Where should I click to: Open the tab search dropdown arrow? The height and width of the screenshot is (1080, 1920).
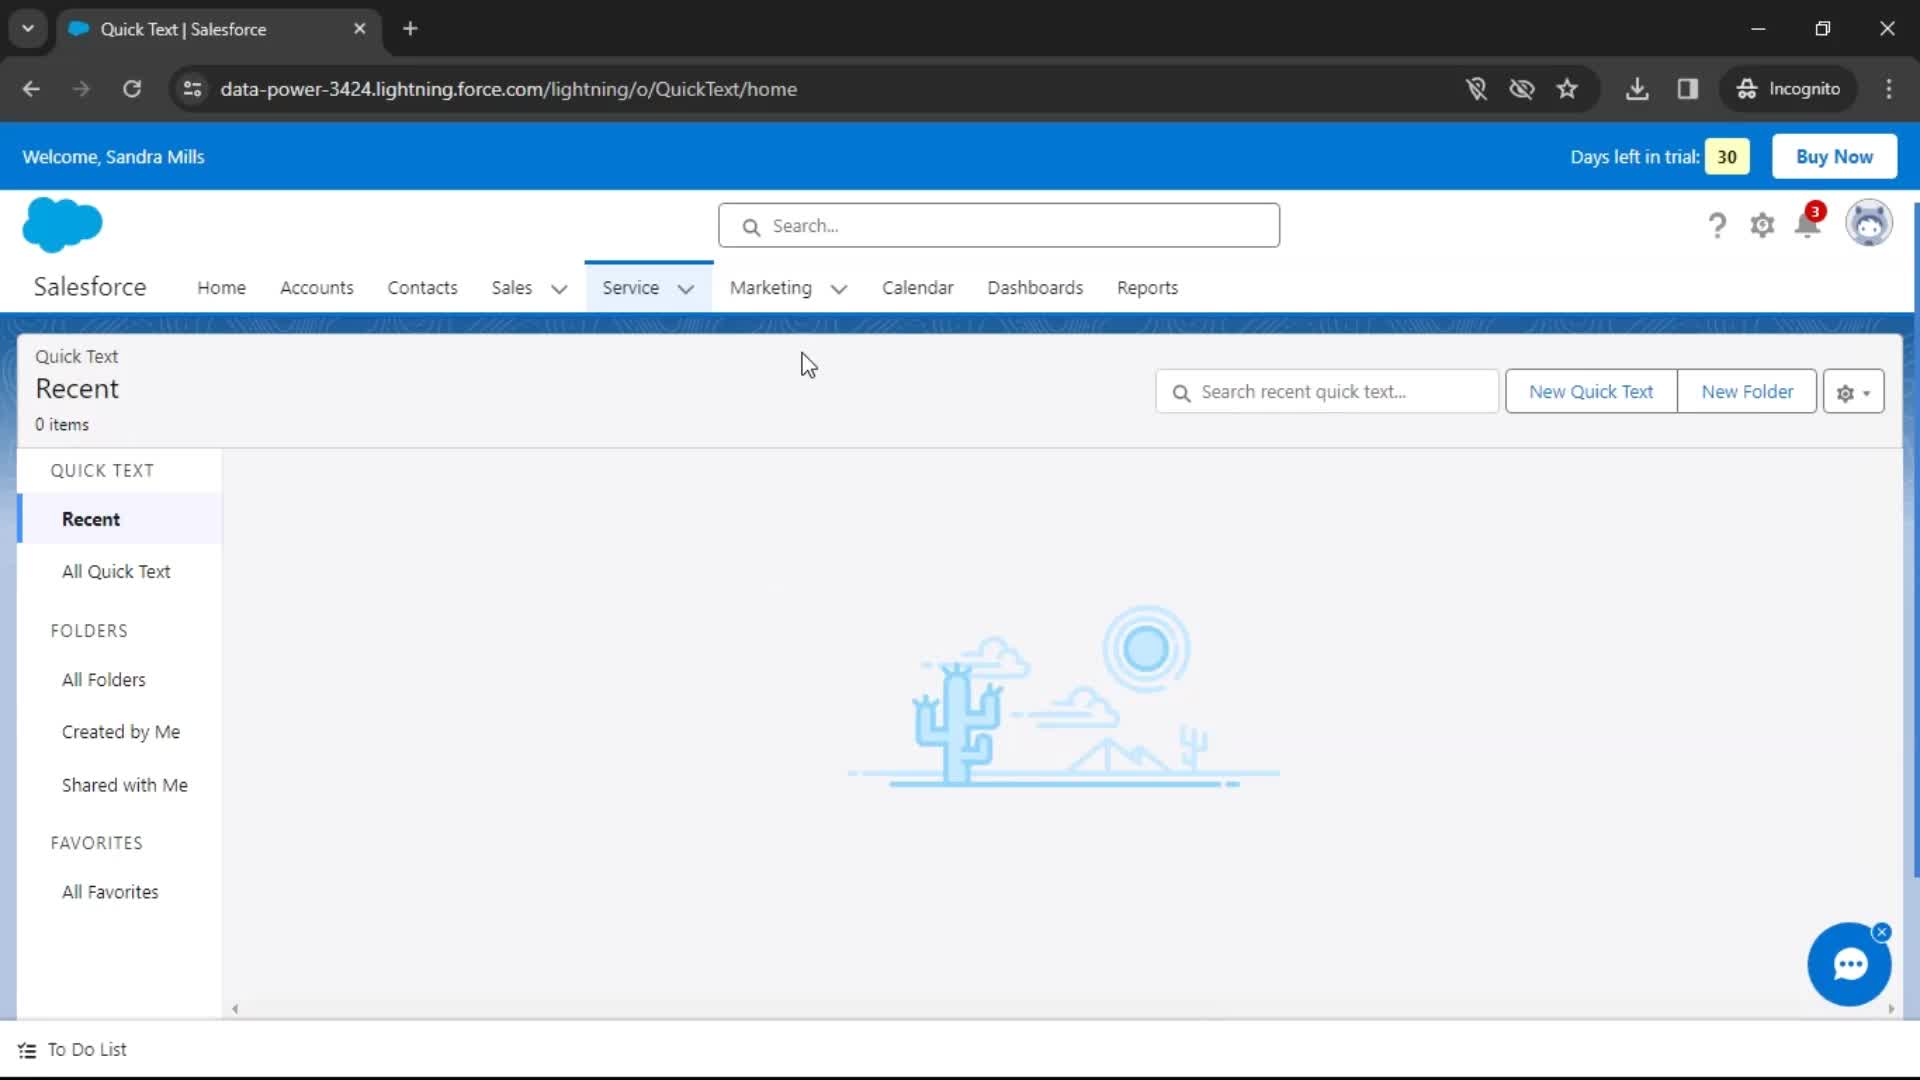coord(28,29)
